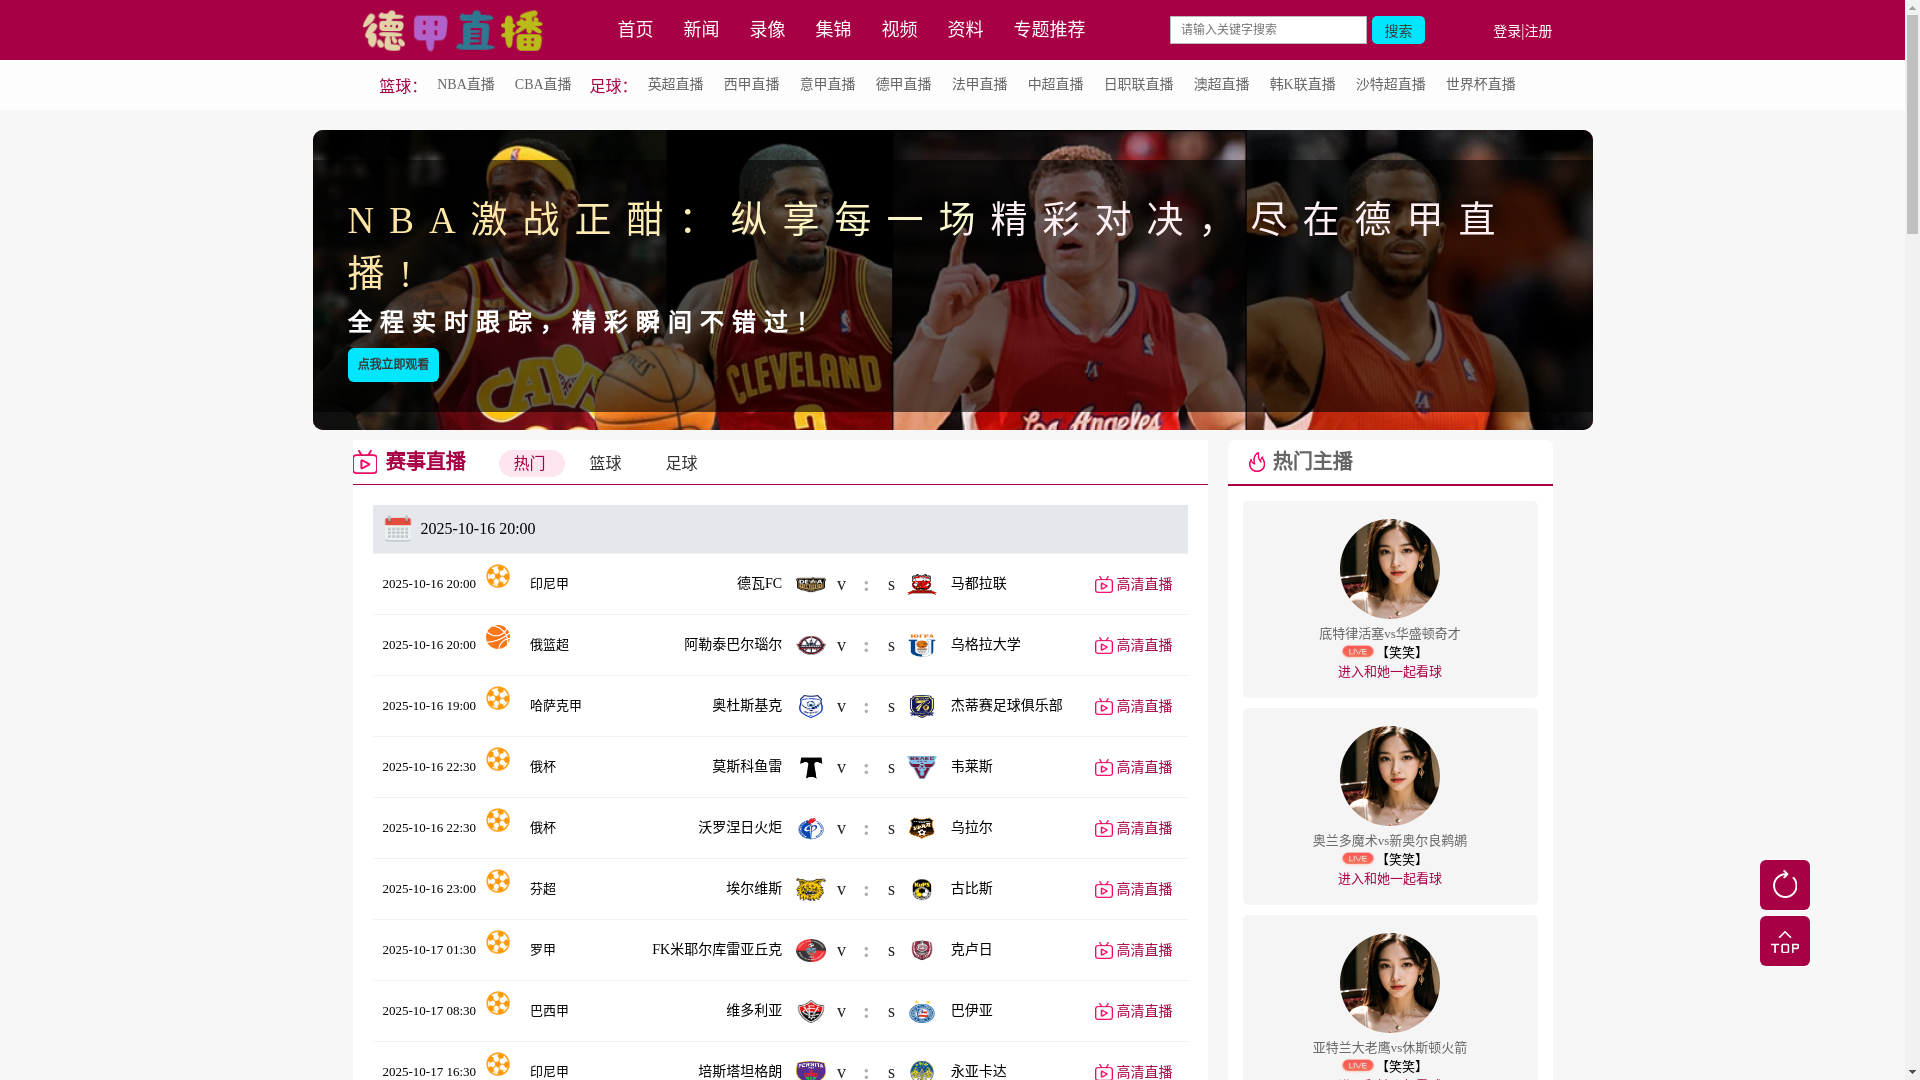Open 高清直播 link for 芬超 match
The image size is (1920, 1080).
coord(1133,889)
